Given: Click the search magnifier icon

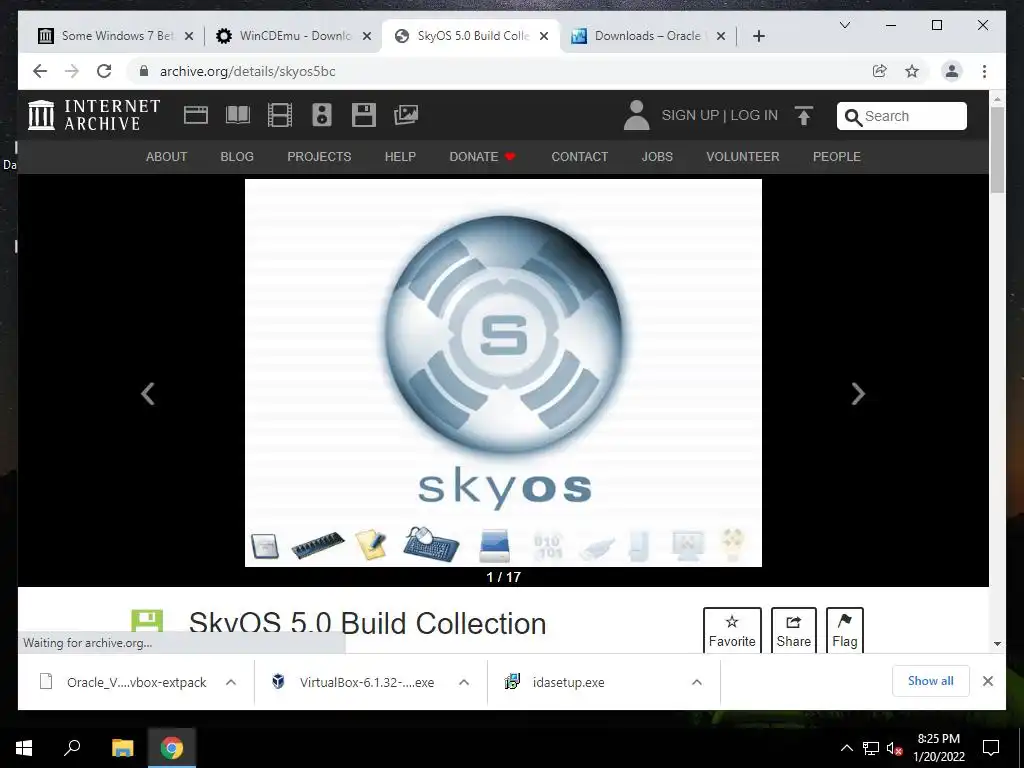Looking at the screenshot, I should pos(853,117).
